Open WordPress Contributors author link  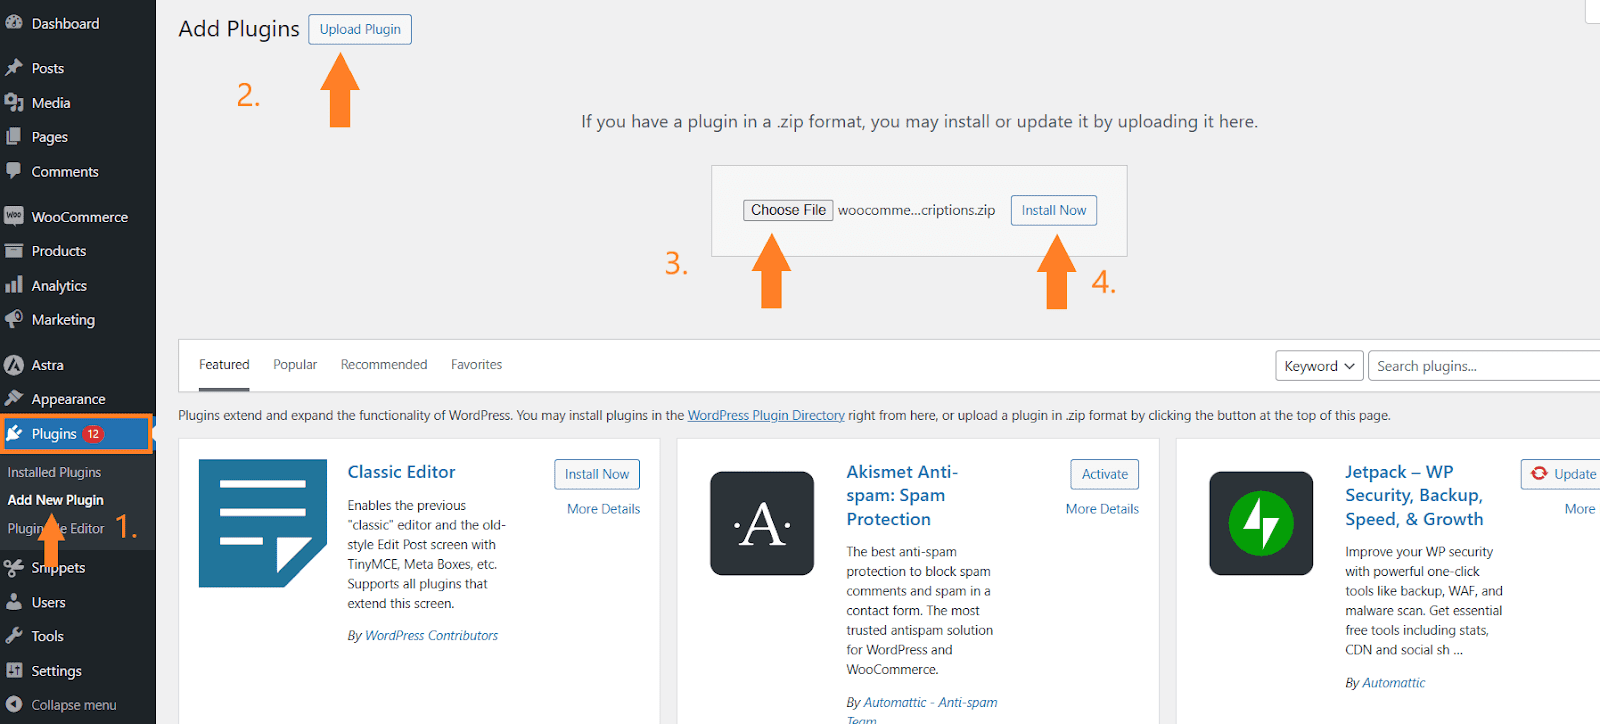pos(431,635)
